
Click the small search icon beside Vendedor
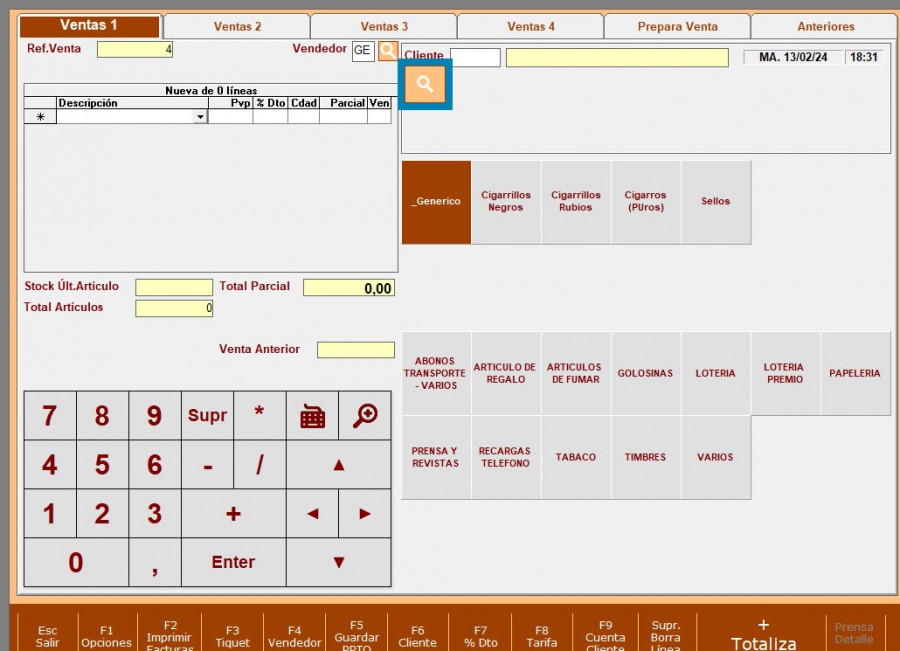pyautogui.click(x=387, y=50)
